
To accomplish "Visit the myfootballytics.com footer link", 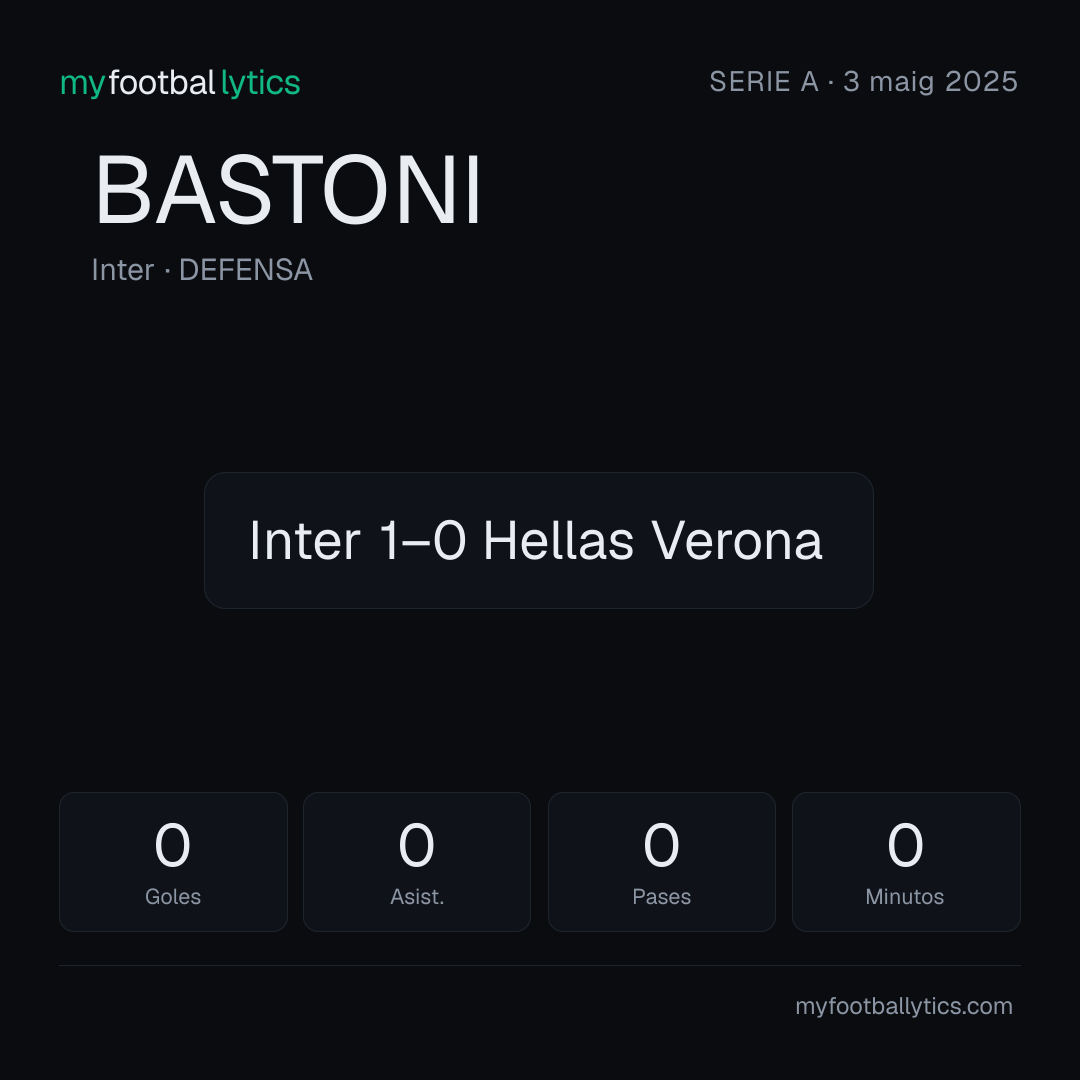I will [904, 1007].
